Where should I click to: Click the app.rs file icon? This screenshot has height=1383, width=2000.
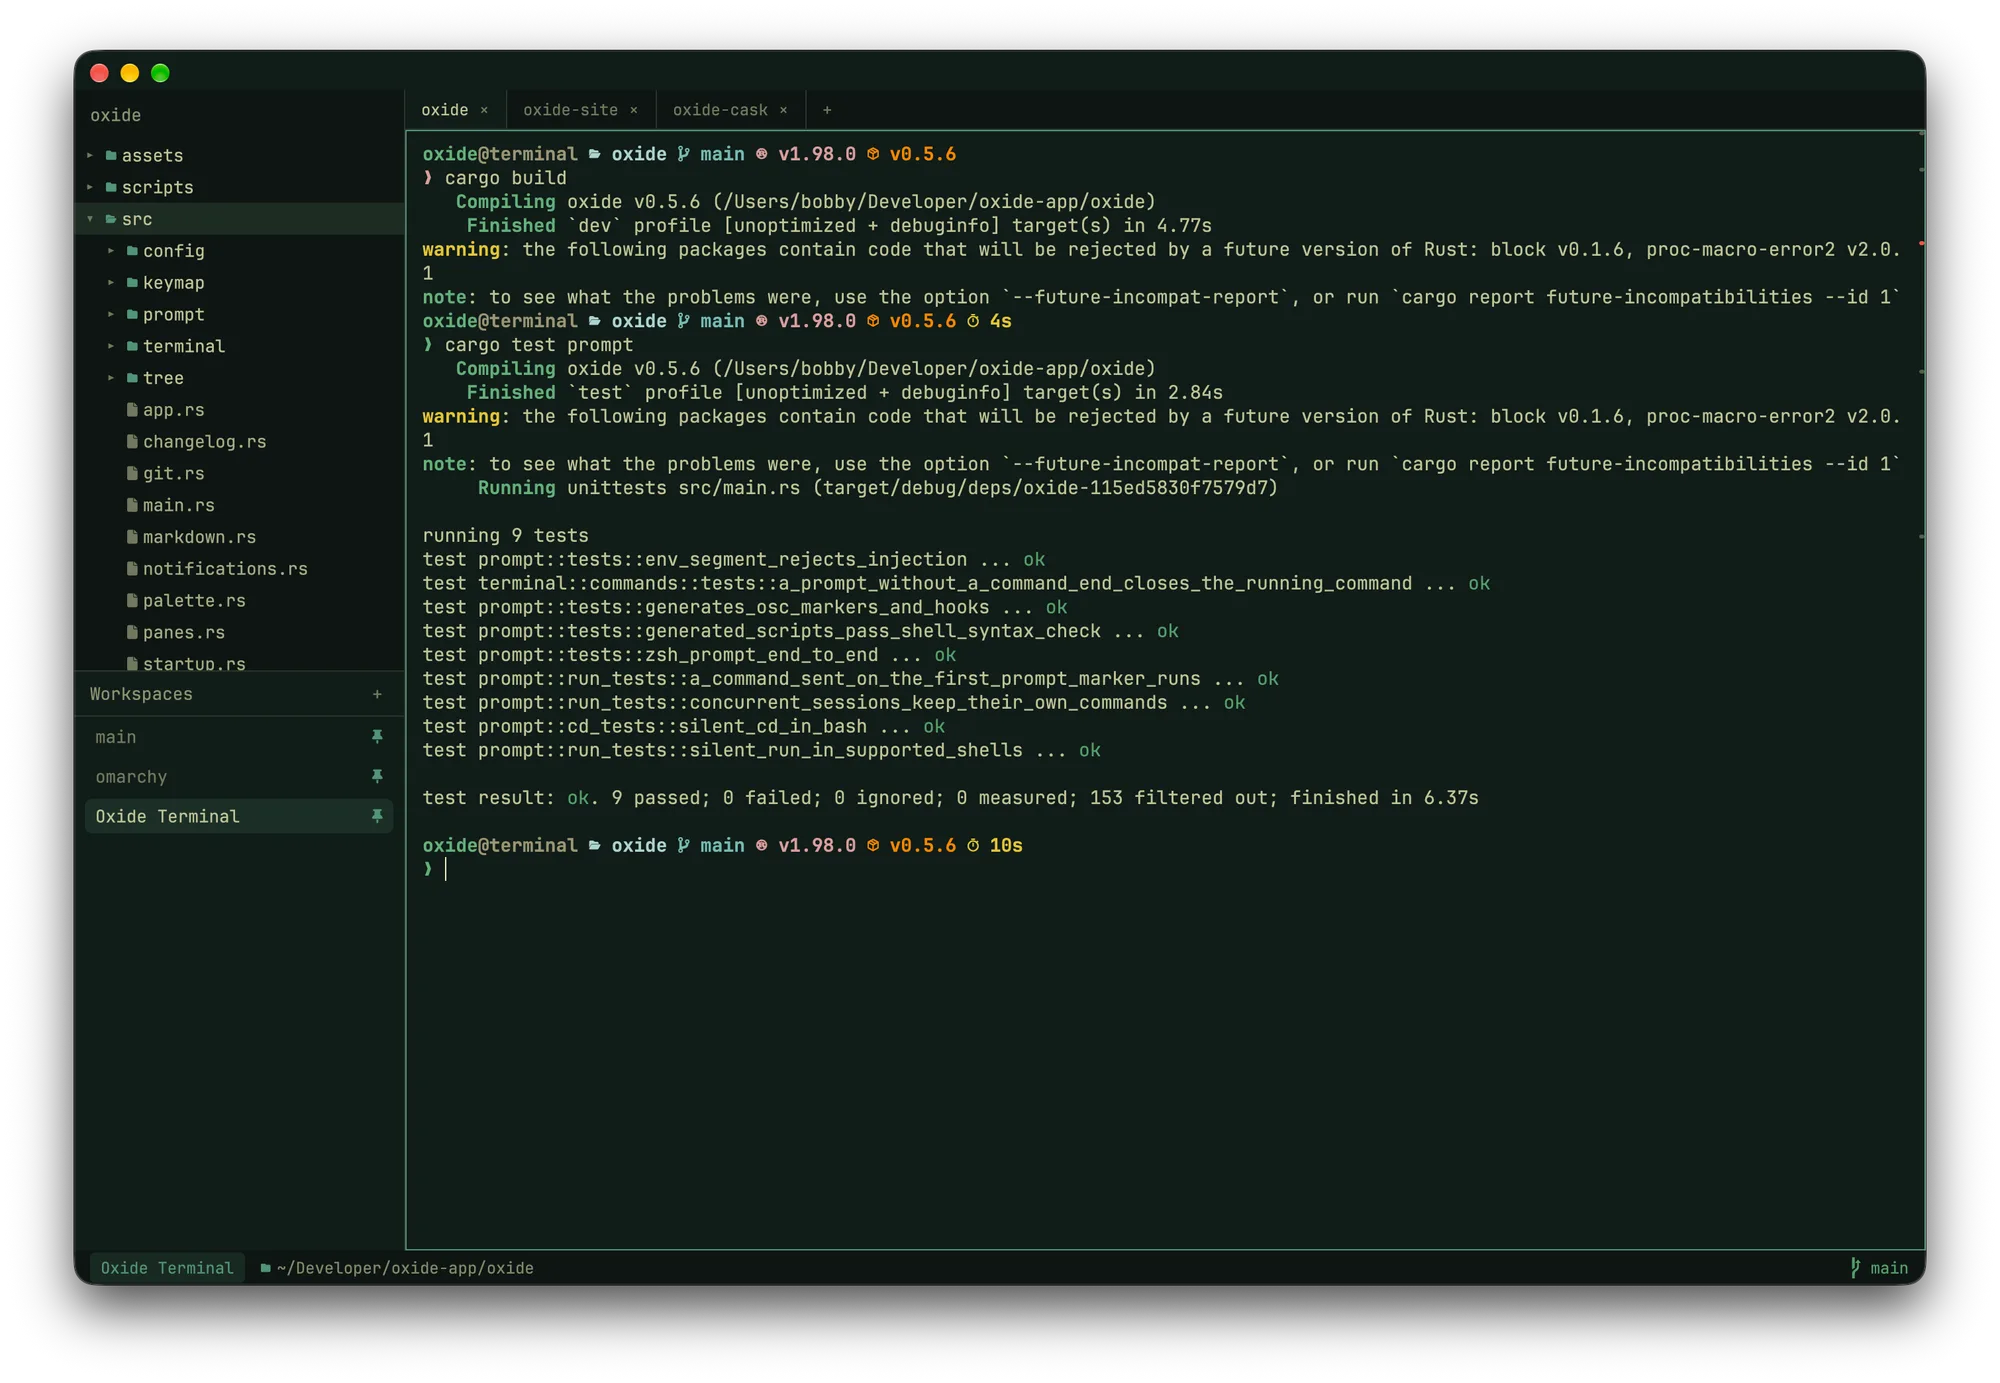[132, 410]
